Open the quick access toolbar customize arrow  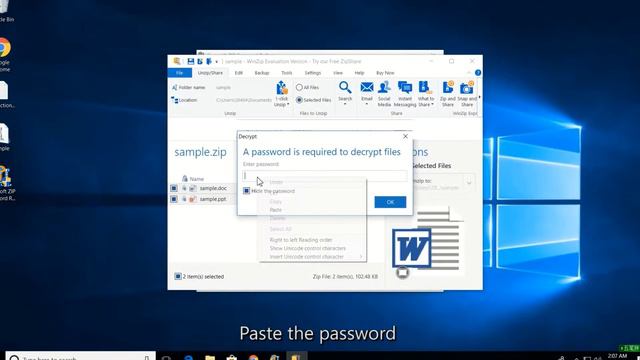[217, 62]
